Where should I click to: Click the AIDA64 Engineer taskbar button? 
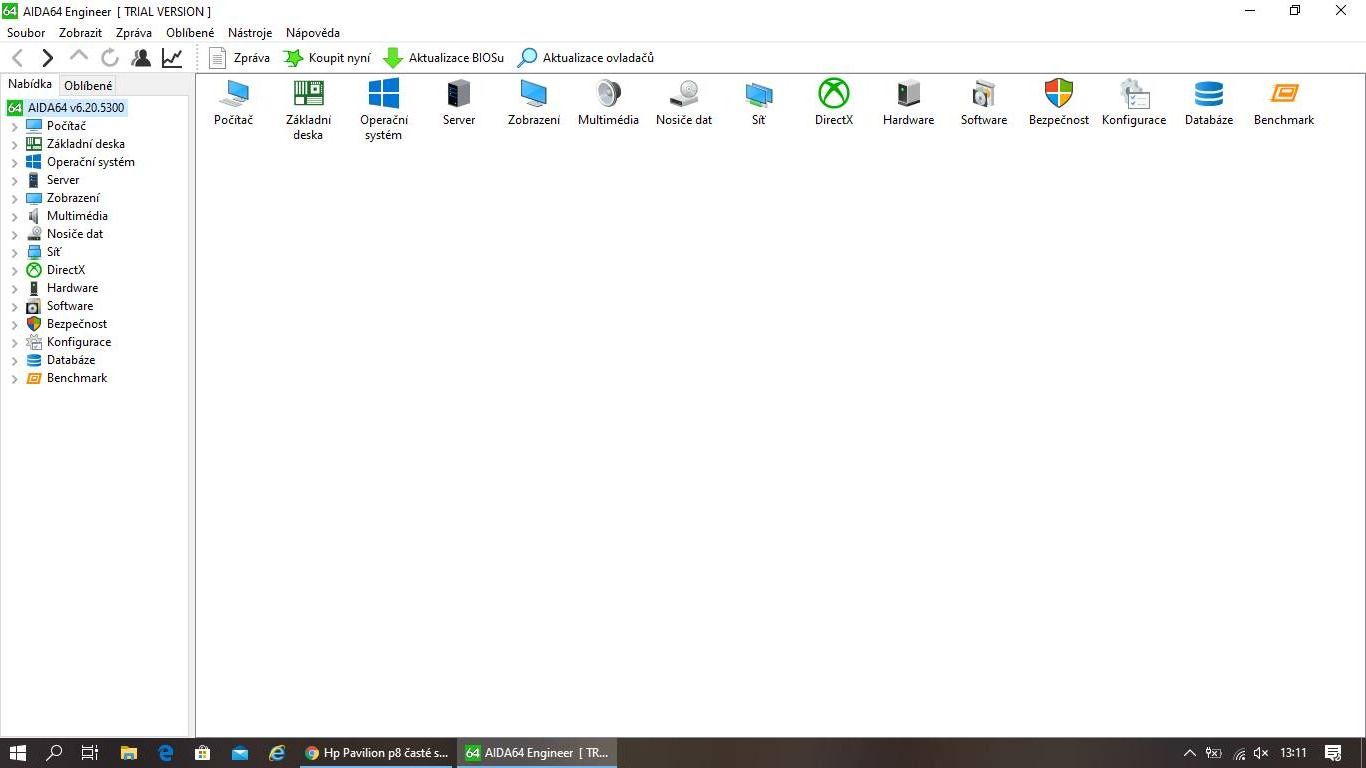point(538,753)
